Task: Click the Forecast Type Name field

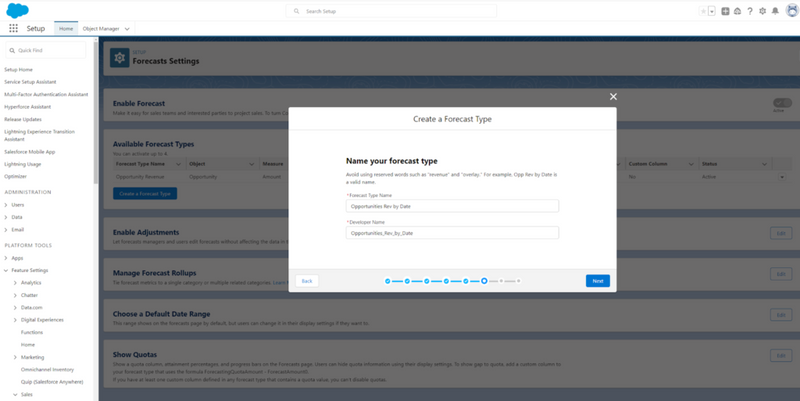Action: pos(452,206)
